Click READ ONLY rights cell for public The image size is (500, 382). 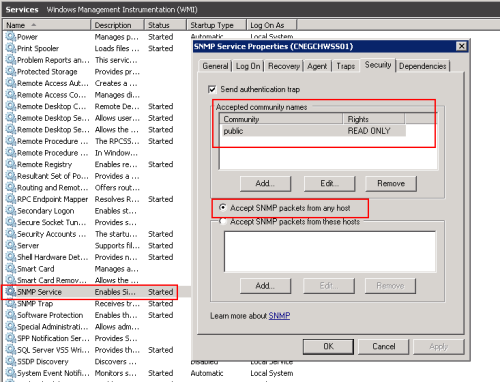coord(369,131)
